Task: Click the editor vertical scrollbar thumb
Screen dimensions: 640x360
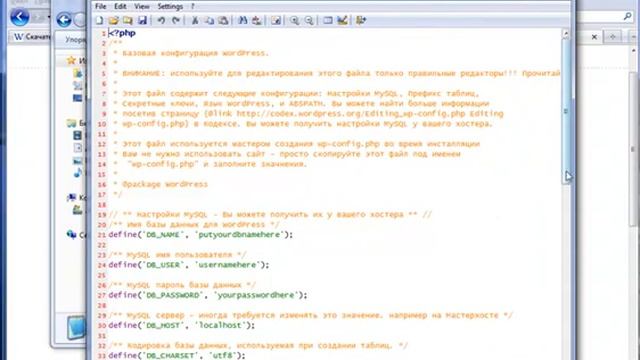Action: pos(566,110)
